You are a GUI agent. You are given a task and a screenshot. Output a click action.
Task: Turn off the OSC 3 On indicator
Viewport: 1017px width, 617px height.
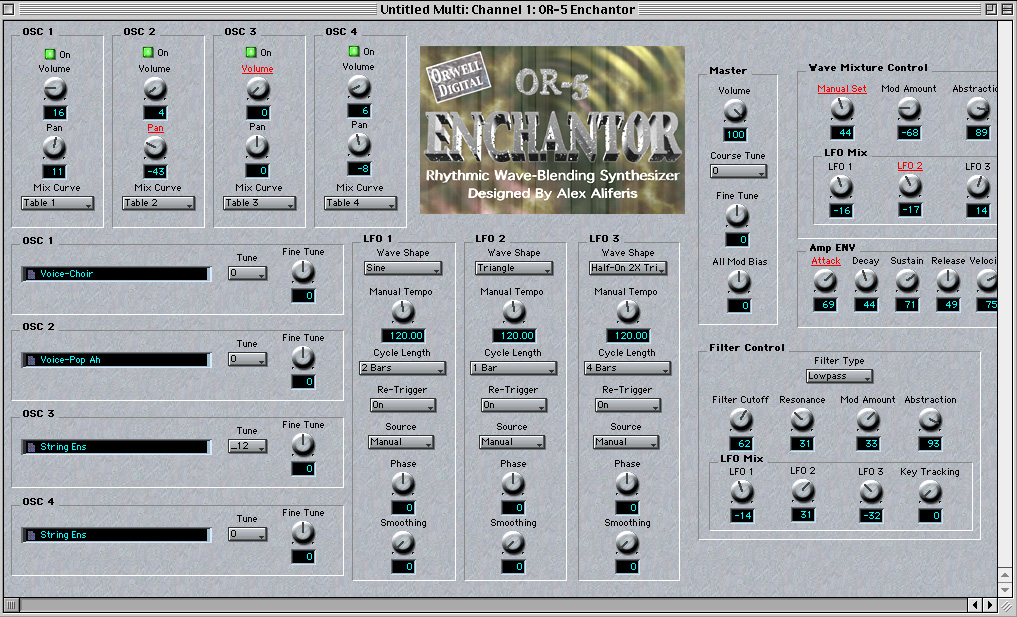pos(250,52)
